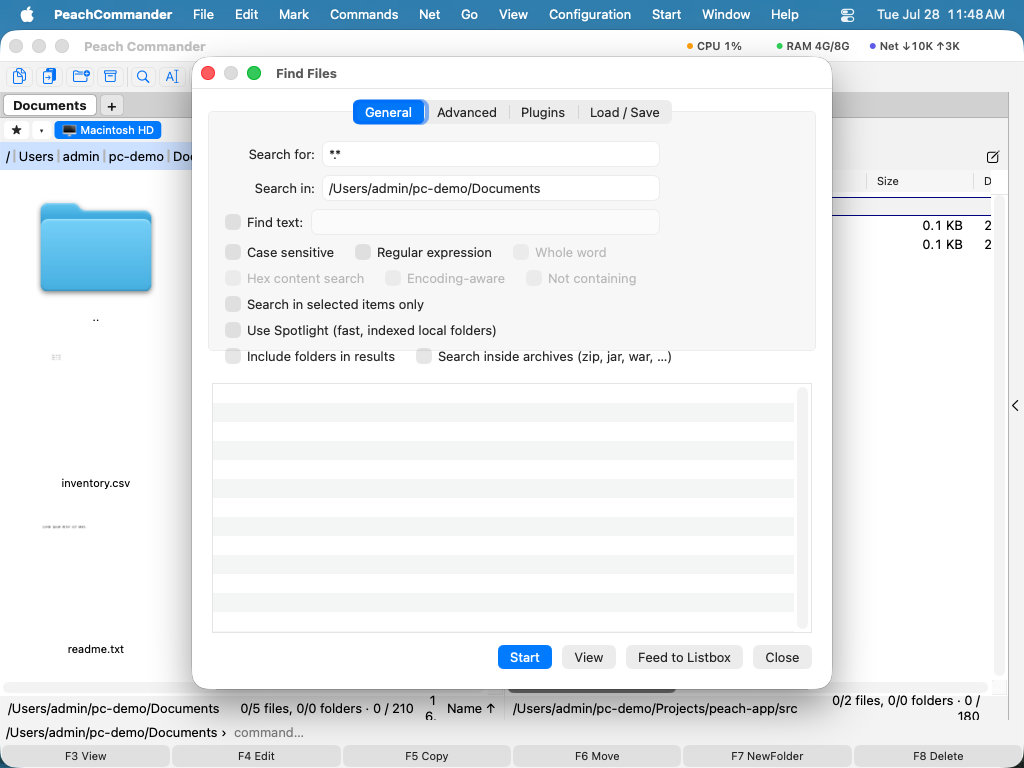Viewport: 1024px width, 768px height.
Task: Click the Name sort indicator in status bar
Action: tap(471, 709)
